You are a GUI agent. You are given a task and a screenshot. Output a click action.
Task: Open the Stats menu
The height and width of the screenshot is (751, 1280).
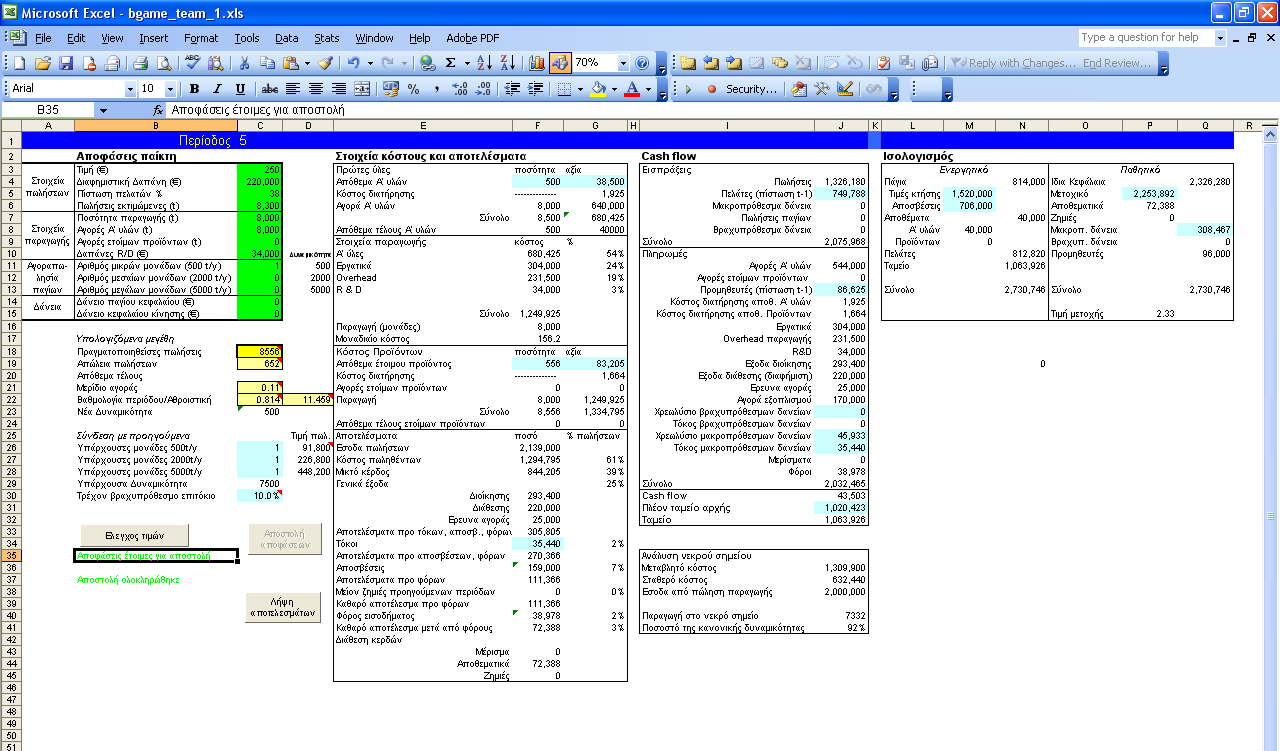(327, 38)
